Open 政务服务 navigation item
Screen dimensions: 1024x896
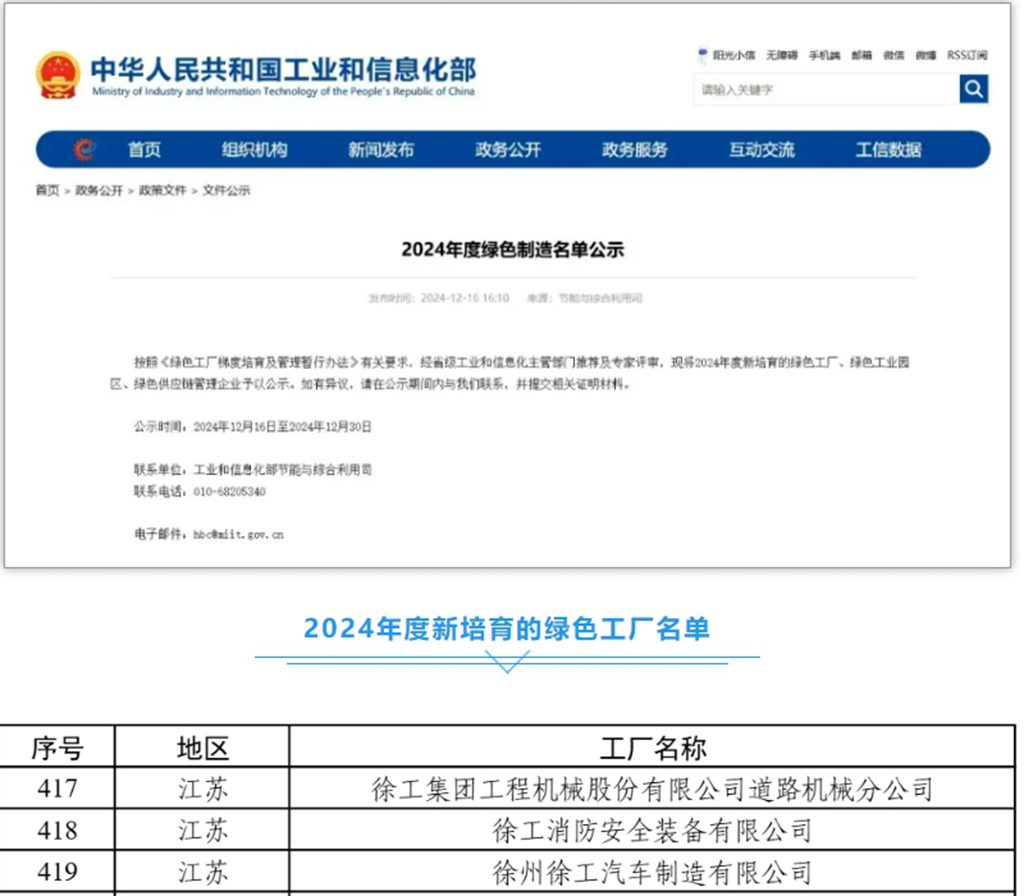(x=635, y=150)
